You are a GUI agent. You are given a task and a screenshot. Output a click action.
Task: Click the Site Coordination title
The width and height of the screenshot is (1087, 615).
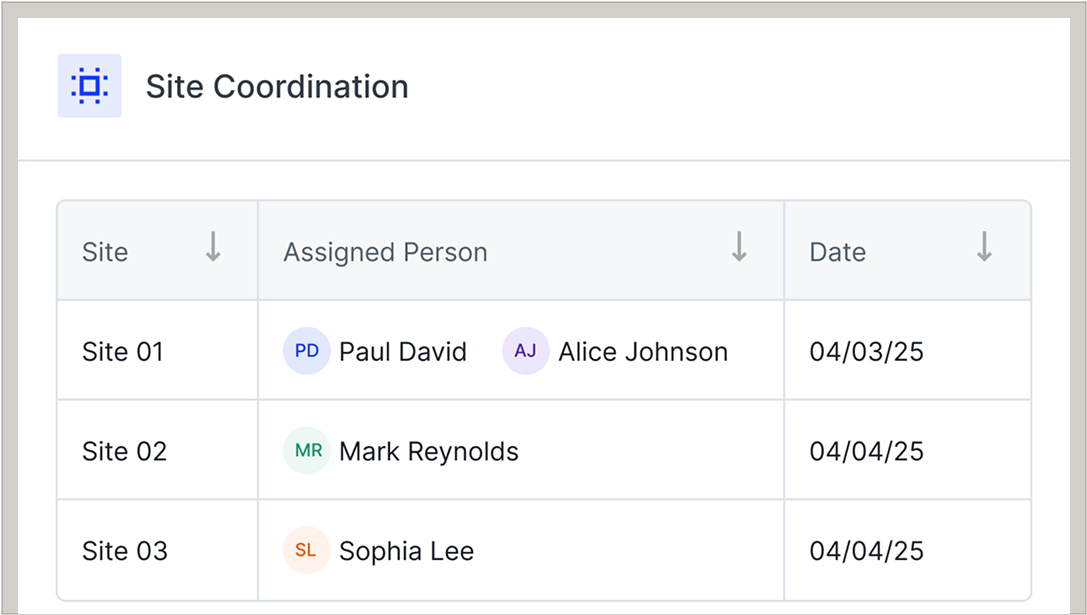coord(277,87)
